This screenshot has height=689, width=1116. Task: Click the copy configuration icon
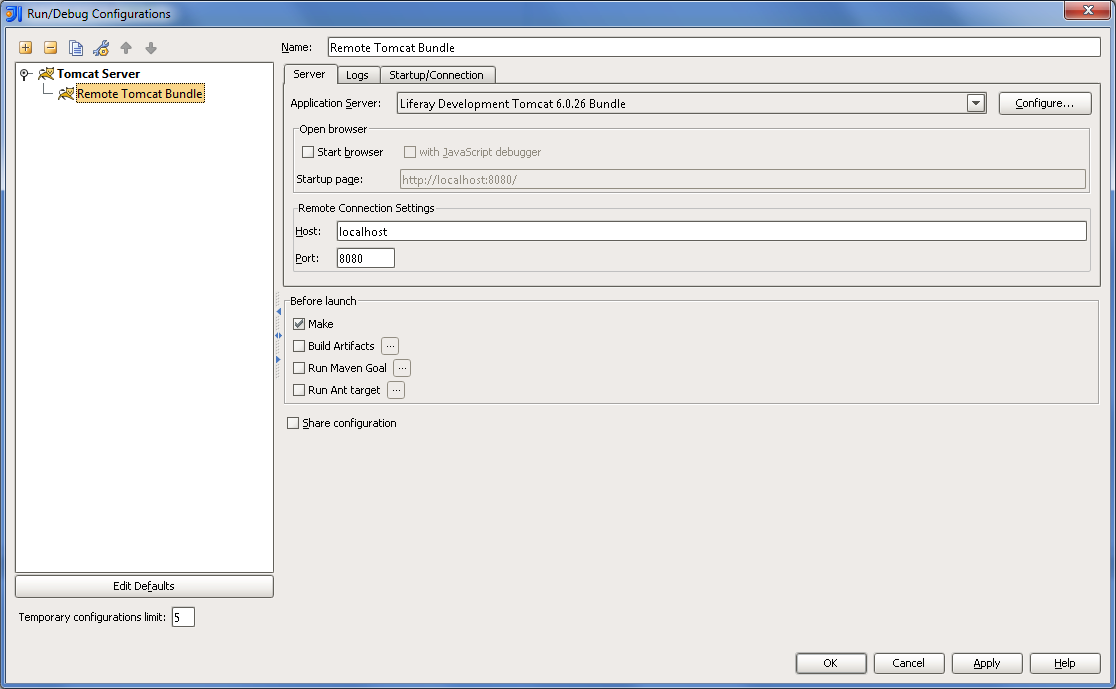(76, 48)
